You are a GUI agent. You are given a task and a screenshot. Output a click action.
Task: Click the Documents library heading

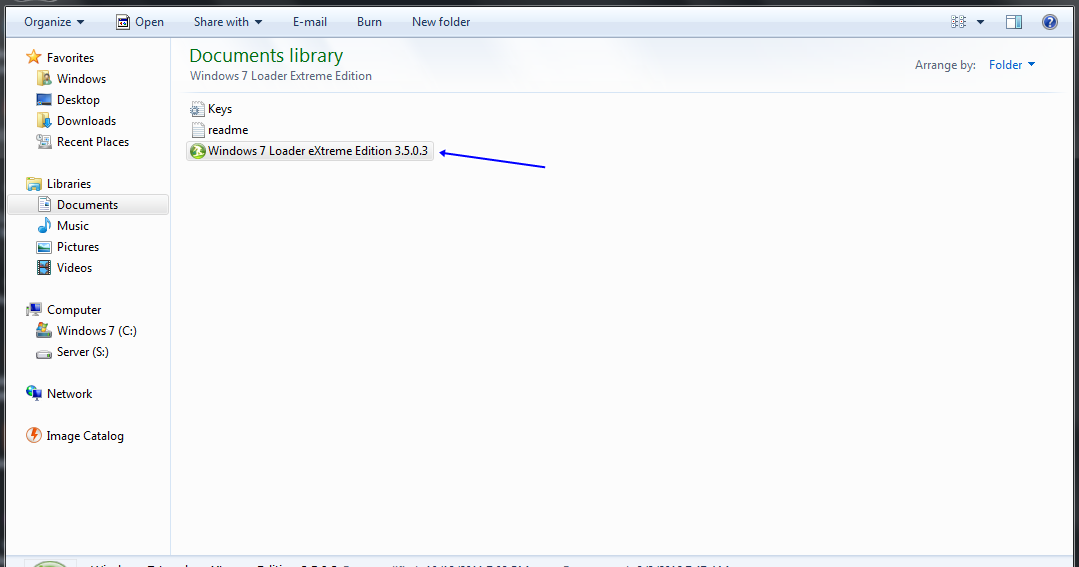coord(266,56)
